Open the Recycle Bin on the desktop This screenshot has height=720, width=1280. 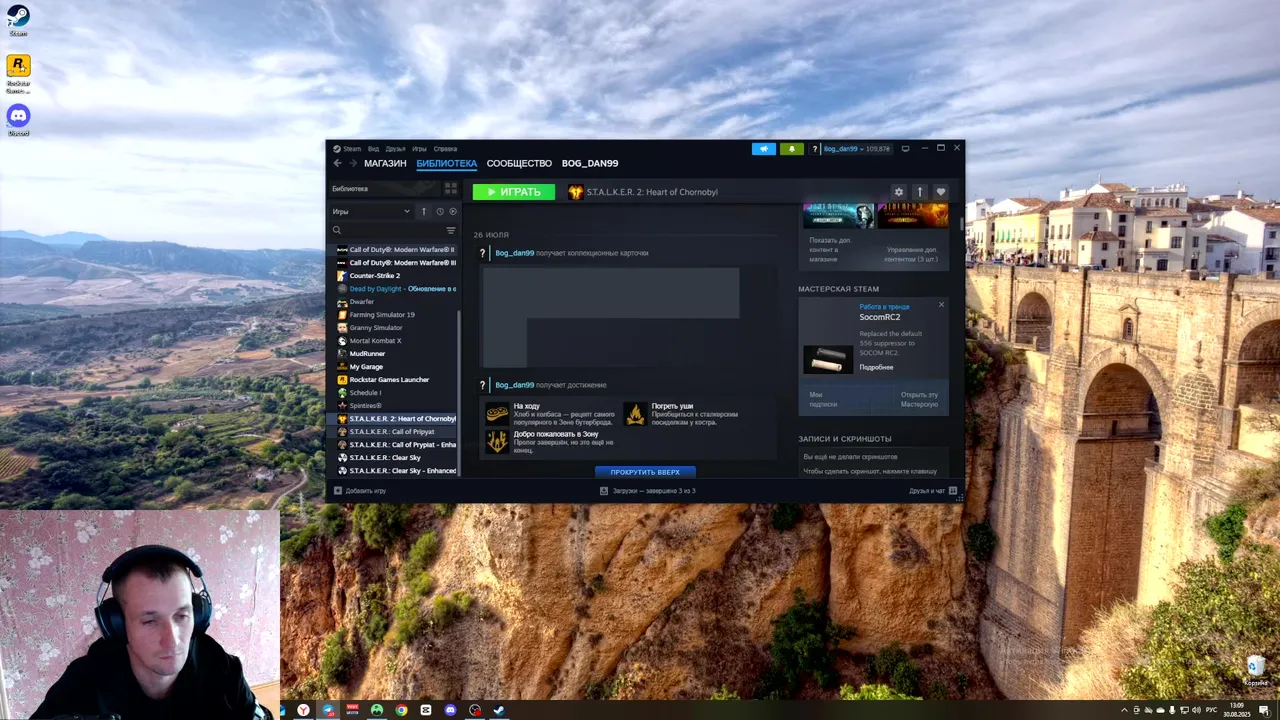(x=1255, y=669)
